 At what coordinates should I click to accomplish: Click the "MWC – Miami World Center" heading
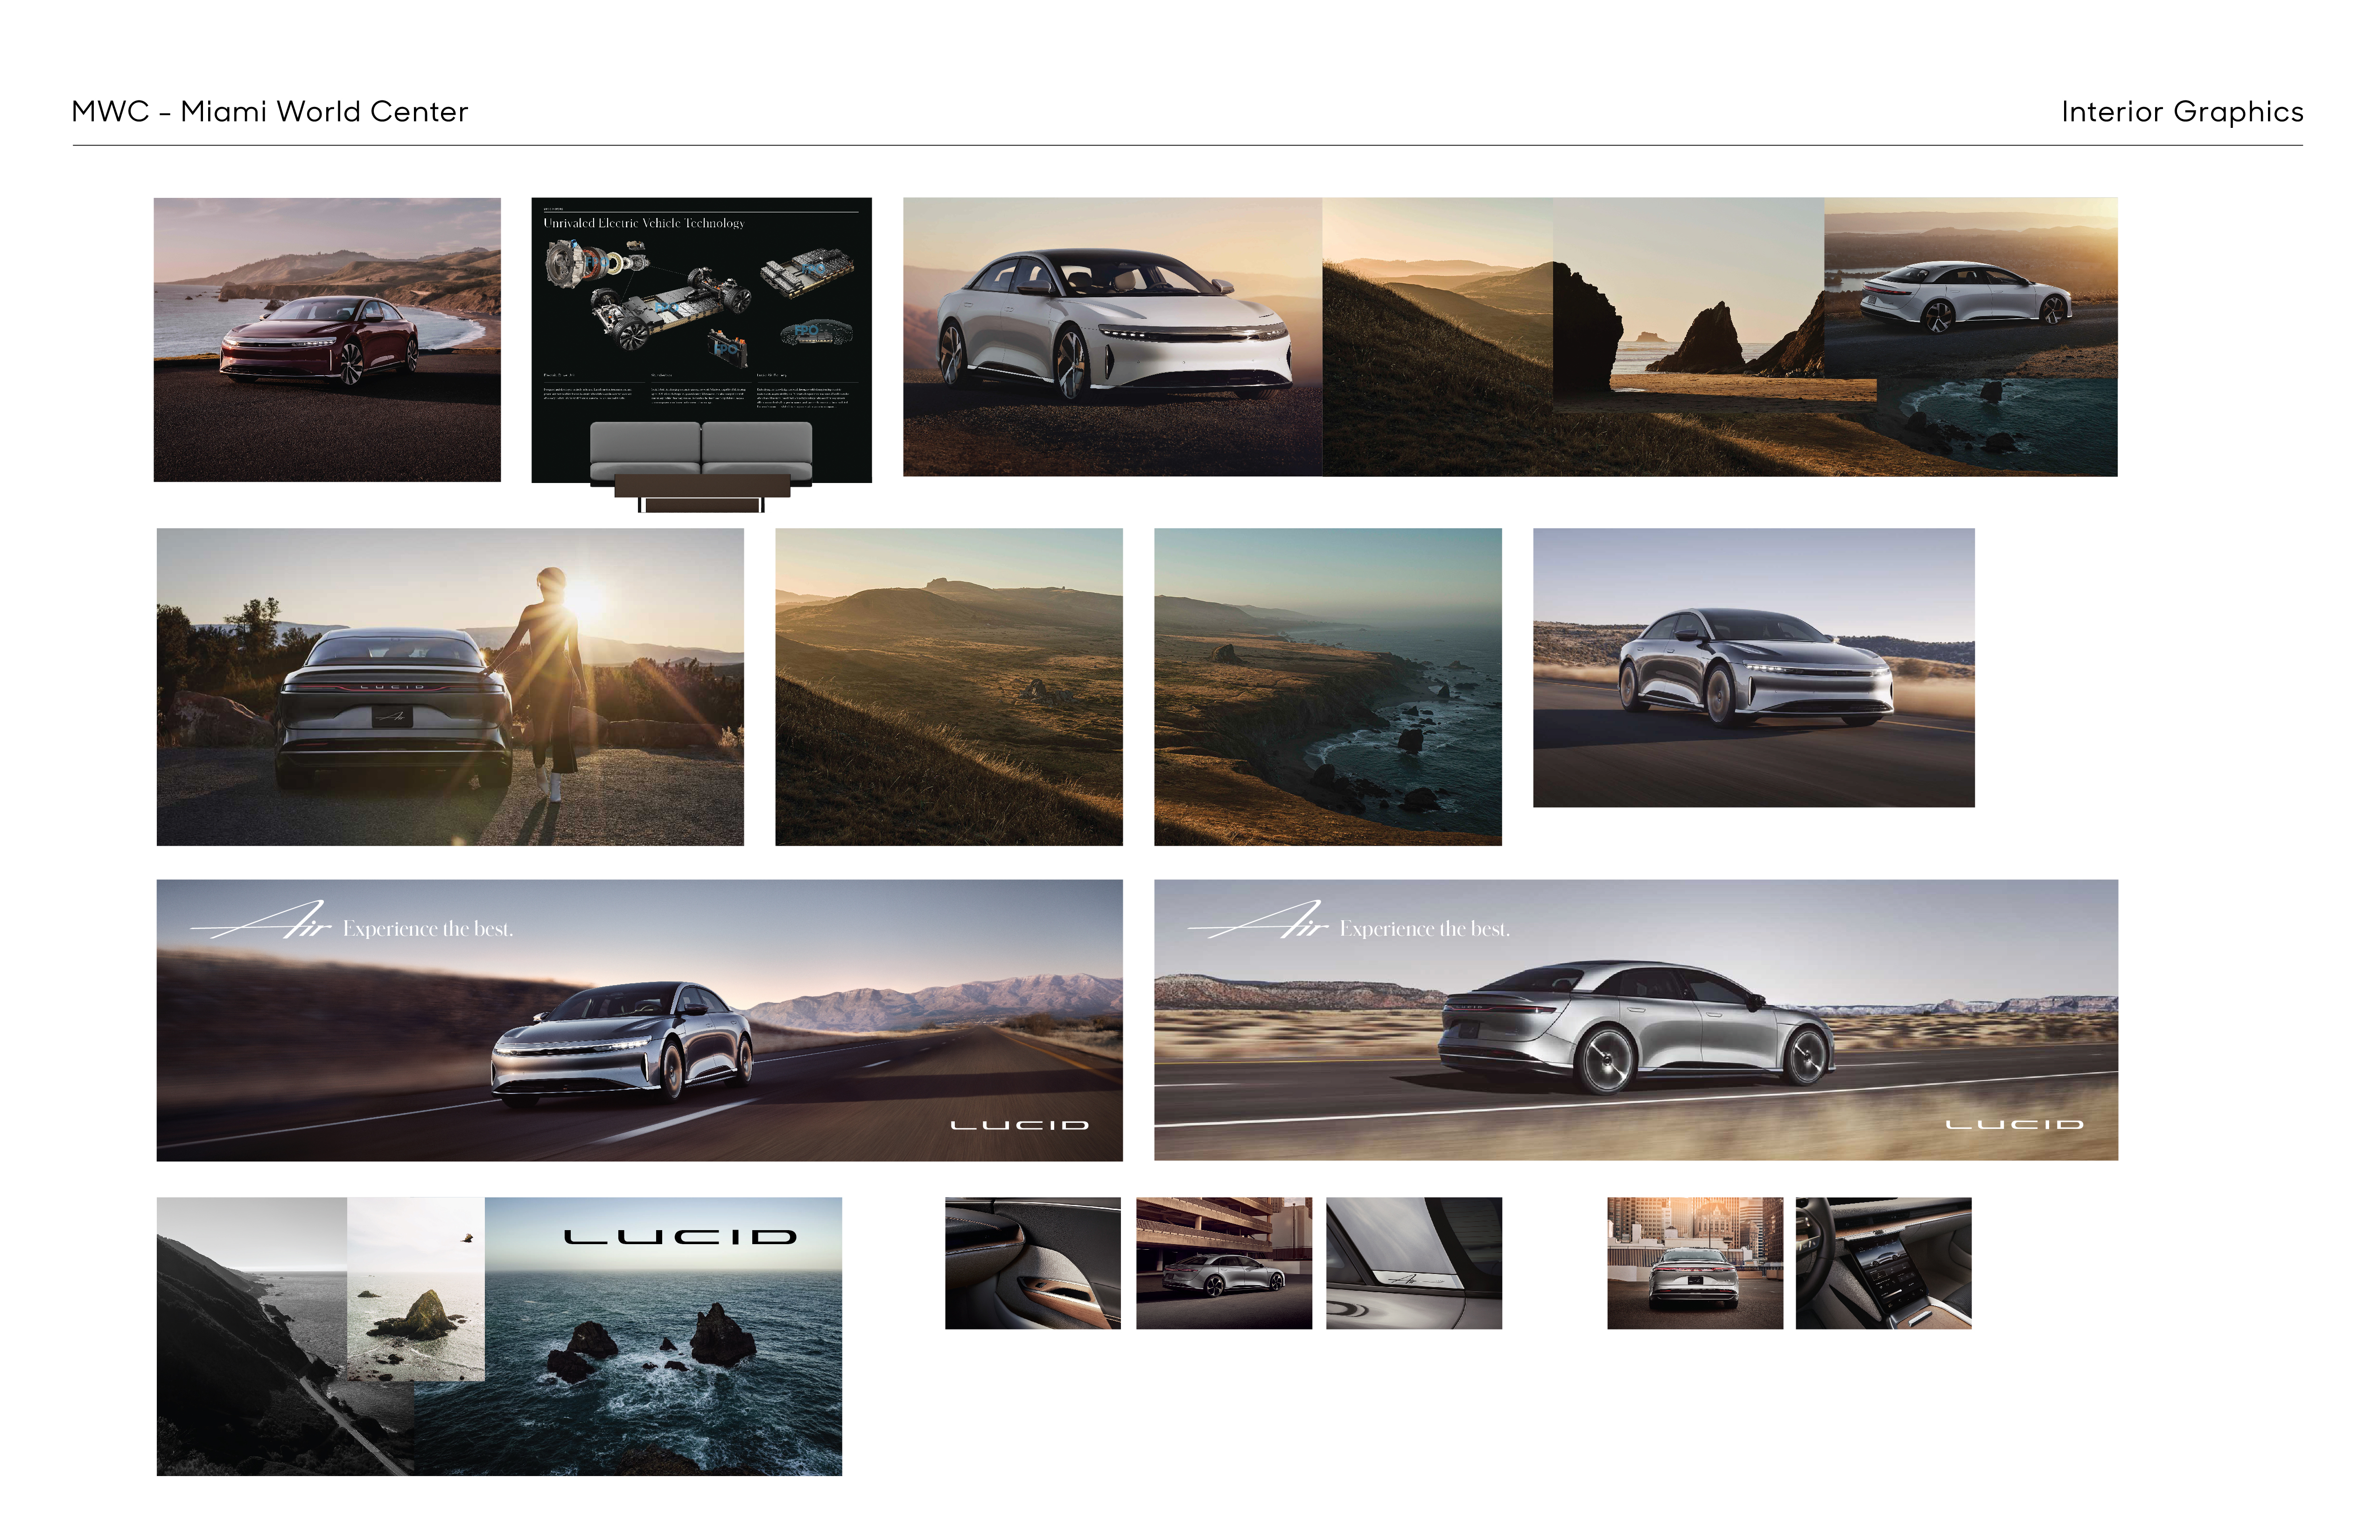pyautogui.click(x=270, y=111)
